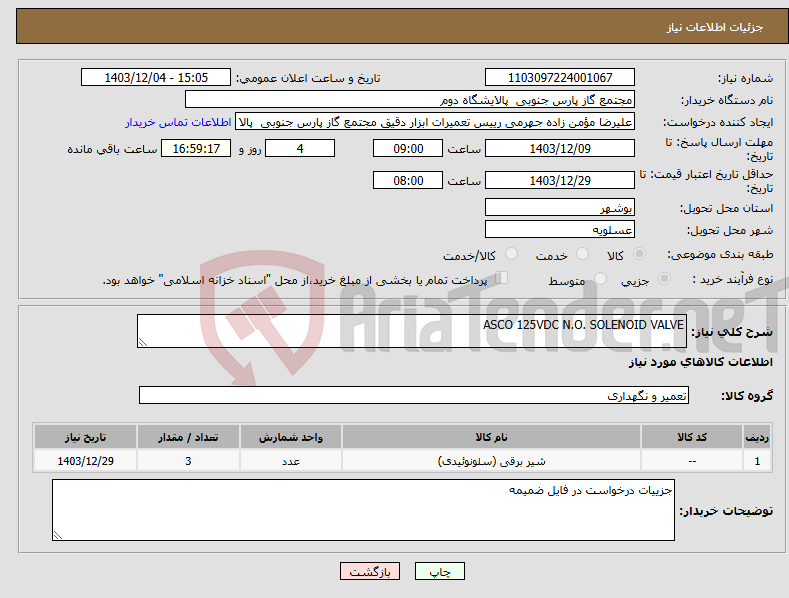Image resolution: width=789 pixels, height=598 pixels.
Task: Open buyer contact info link اطلاعات تماس خریدار
Action: point(178,122)
